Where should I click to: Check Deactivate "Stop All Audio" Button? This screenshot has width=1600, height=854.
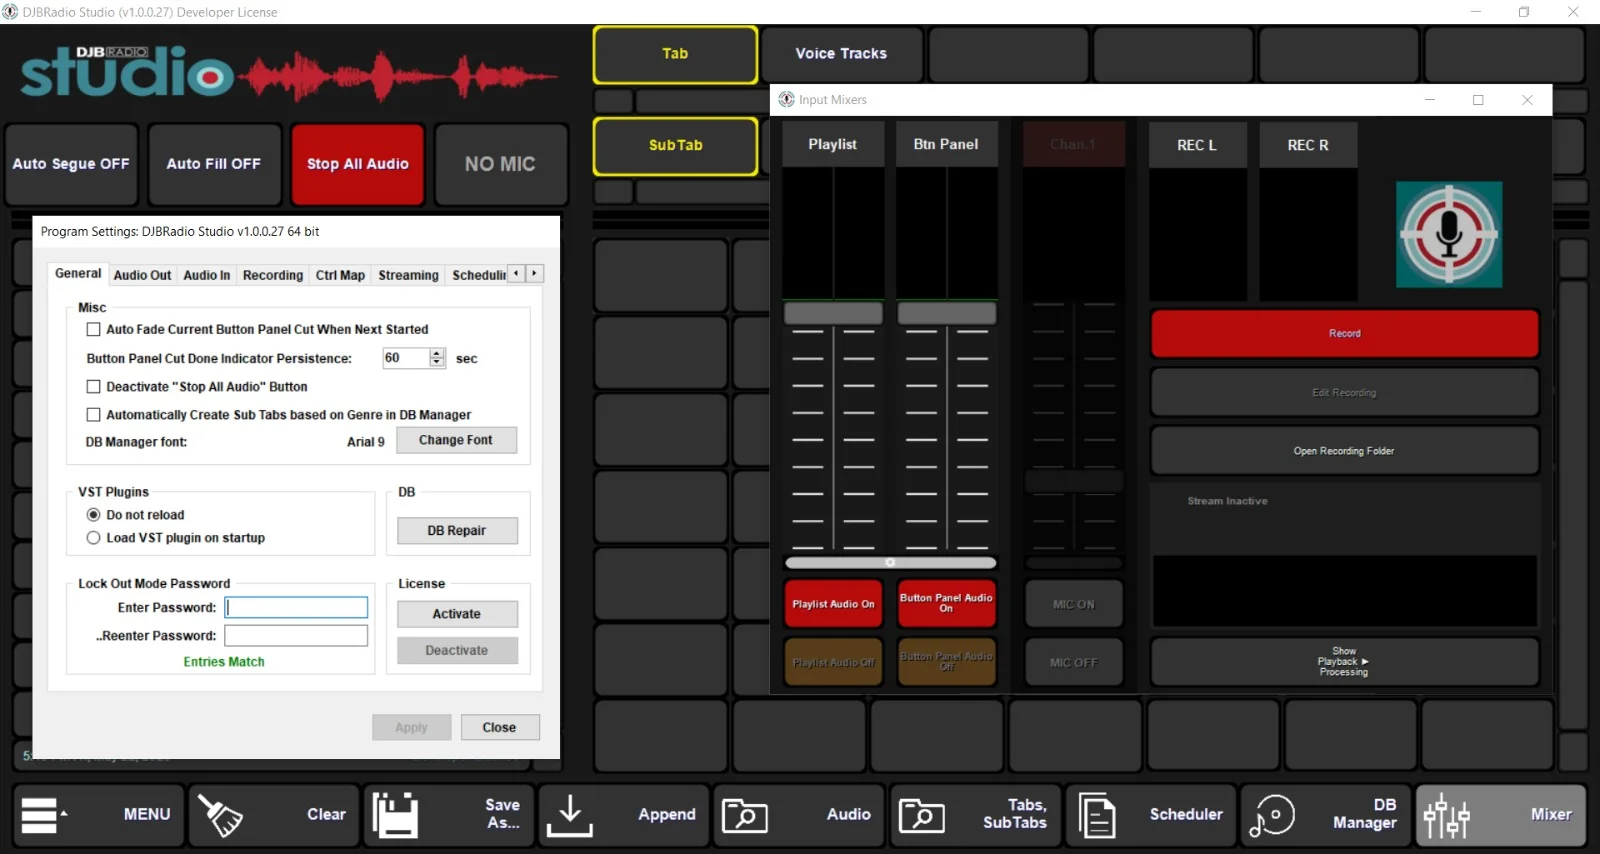pyautogui.click(x=94, y=386)
